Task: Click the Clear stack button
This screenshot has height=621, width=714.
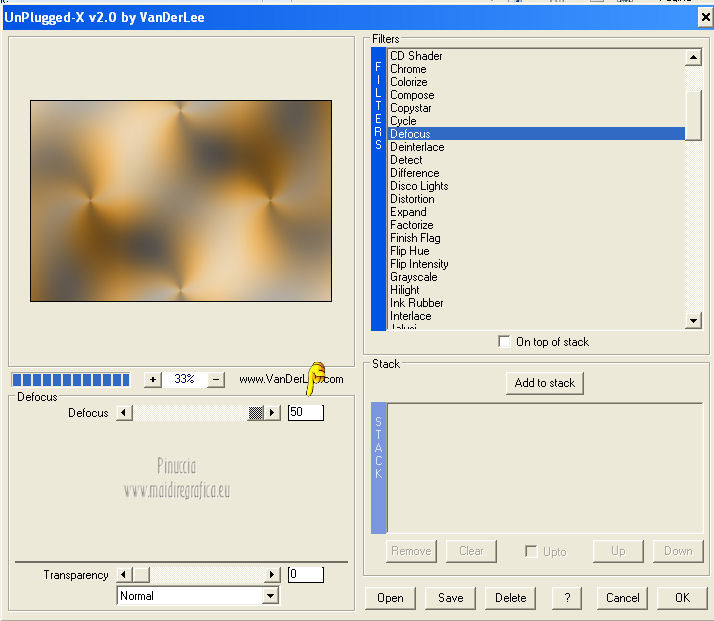Action: (471, 551)
